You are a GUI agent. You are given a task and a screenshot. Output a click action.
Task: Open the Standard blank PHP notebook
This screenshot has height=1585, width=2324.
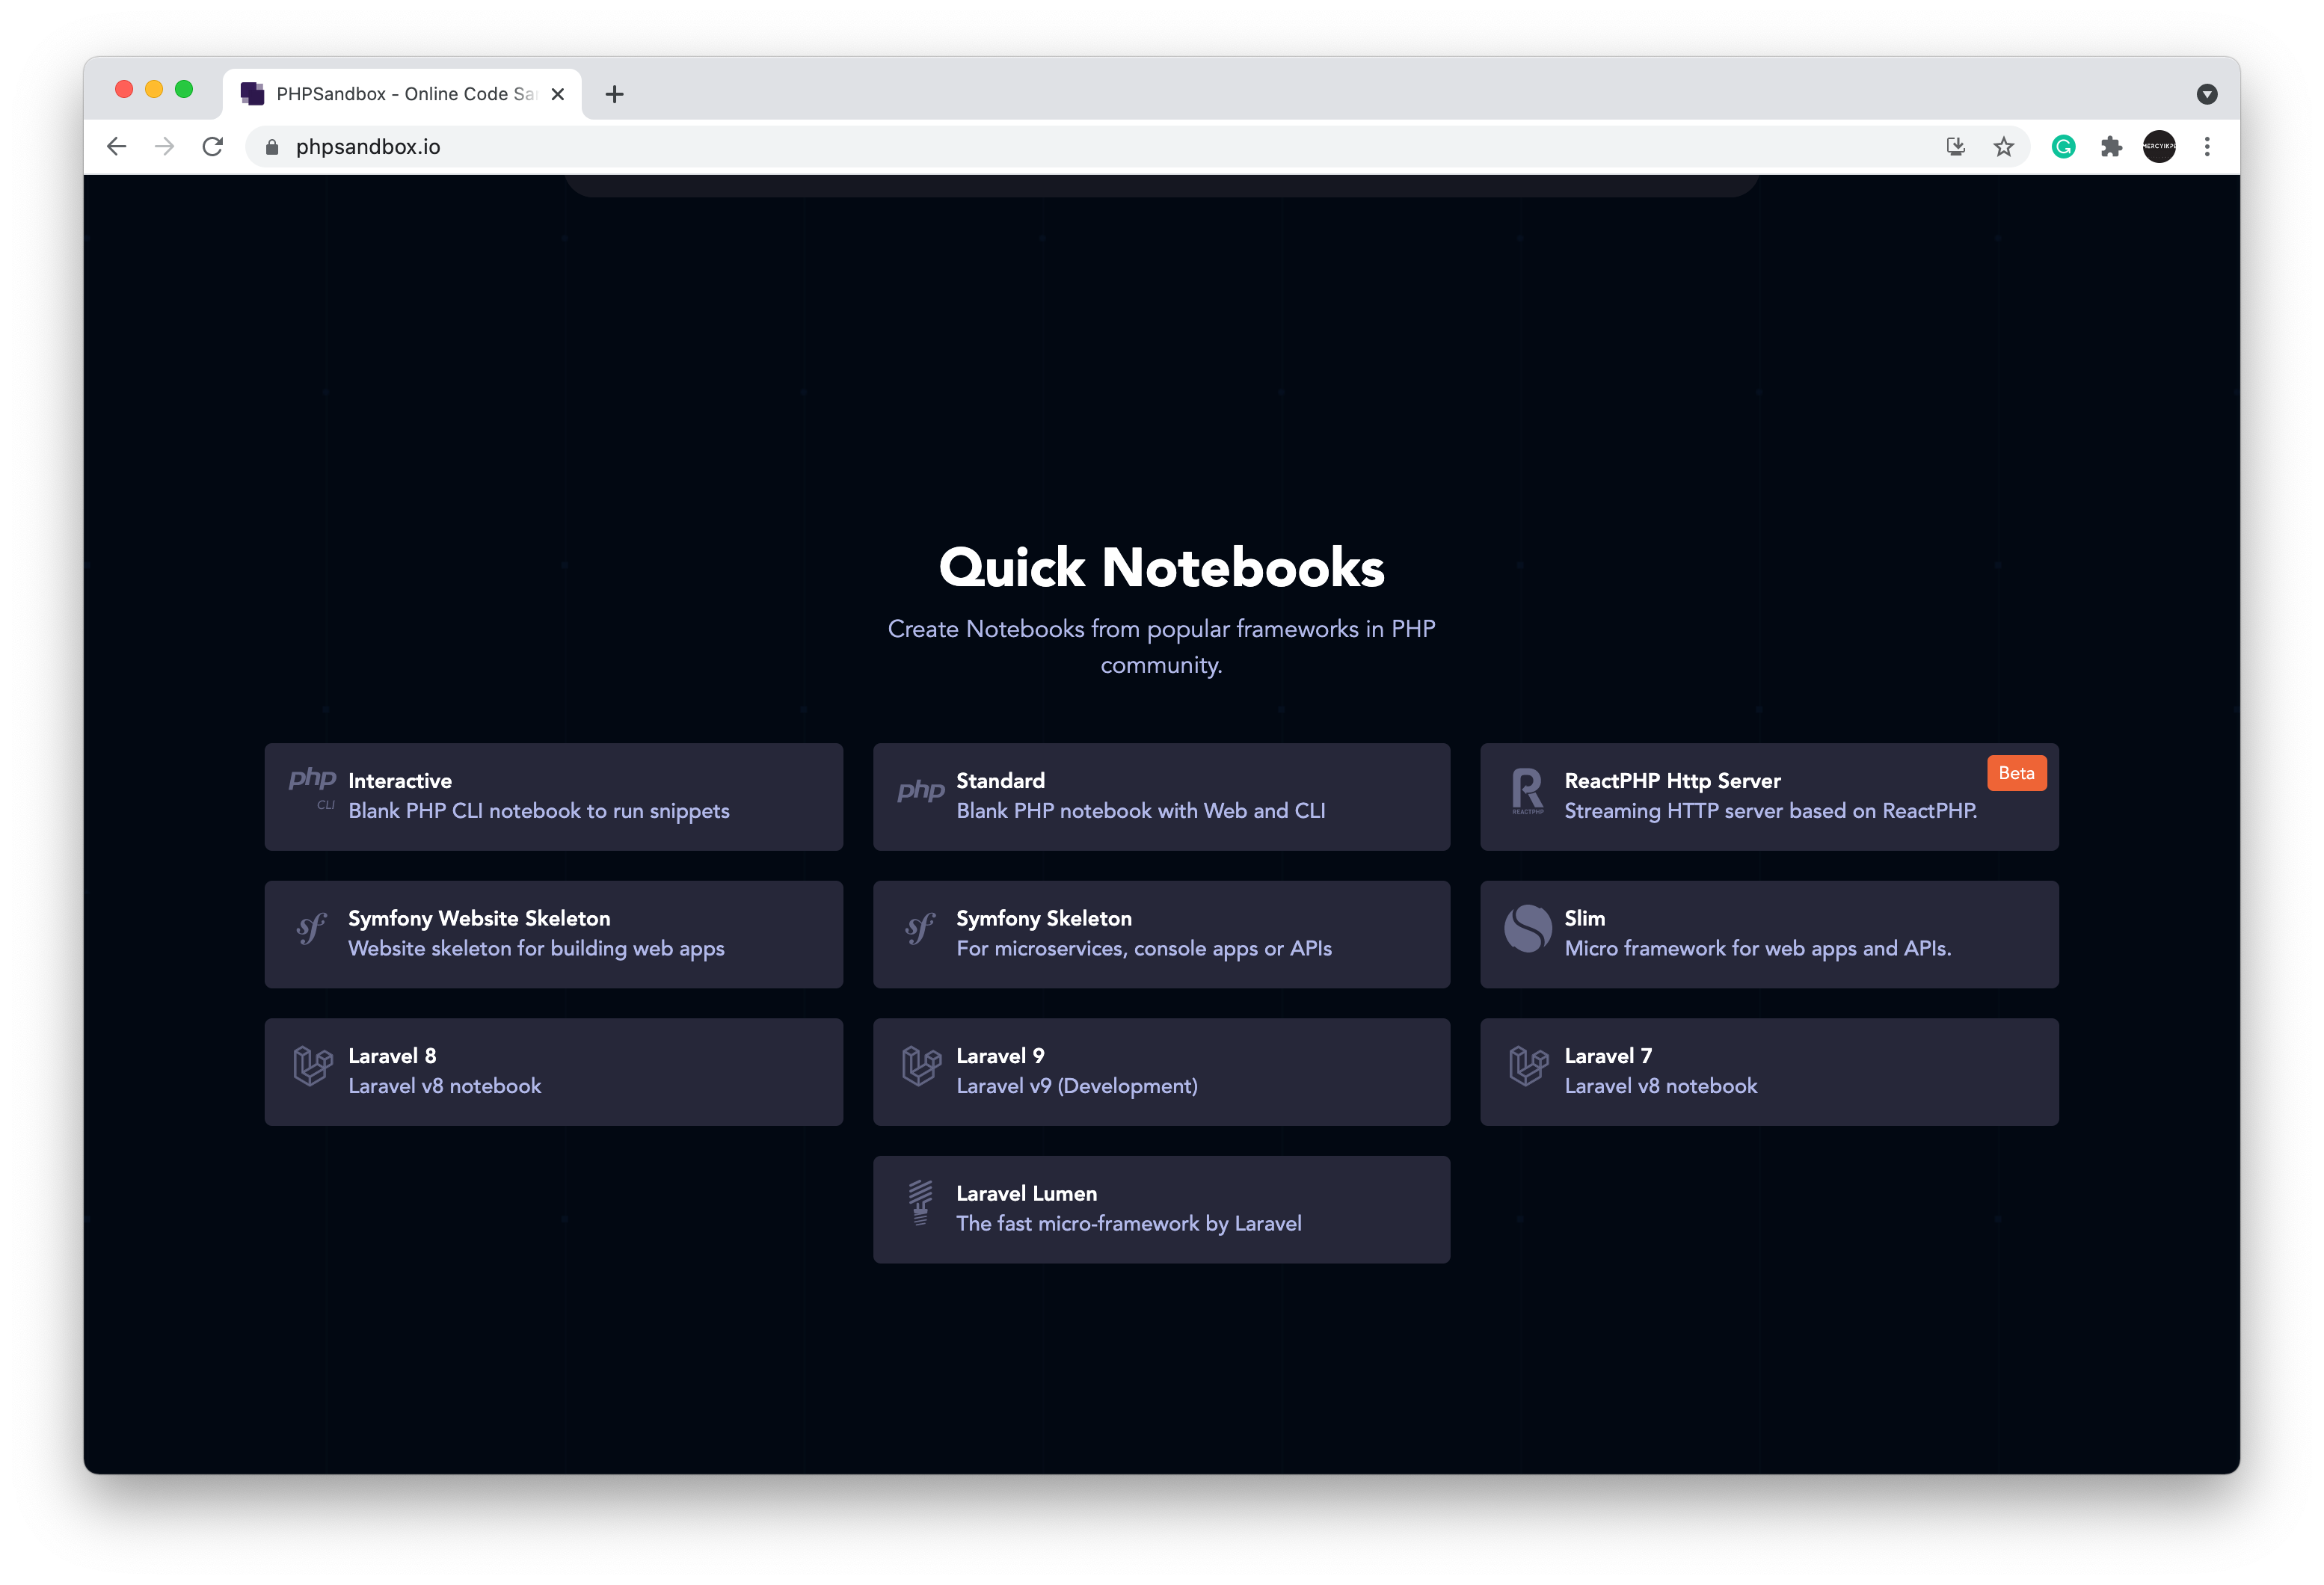[1161, 797]
